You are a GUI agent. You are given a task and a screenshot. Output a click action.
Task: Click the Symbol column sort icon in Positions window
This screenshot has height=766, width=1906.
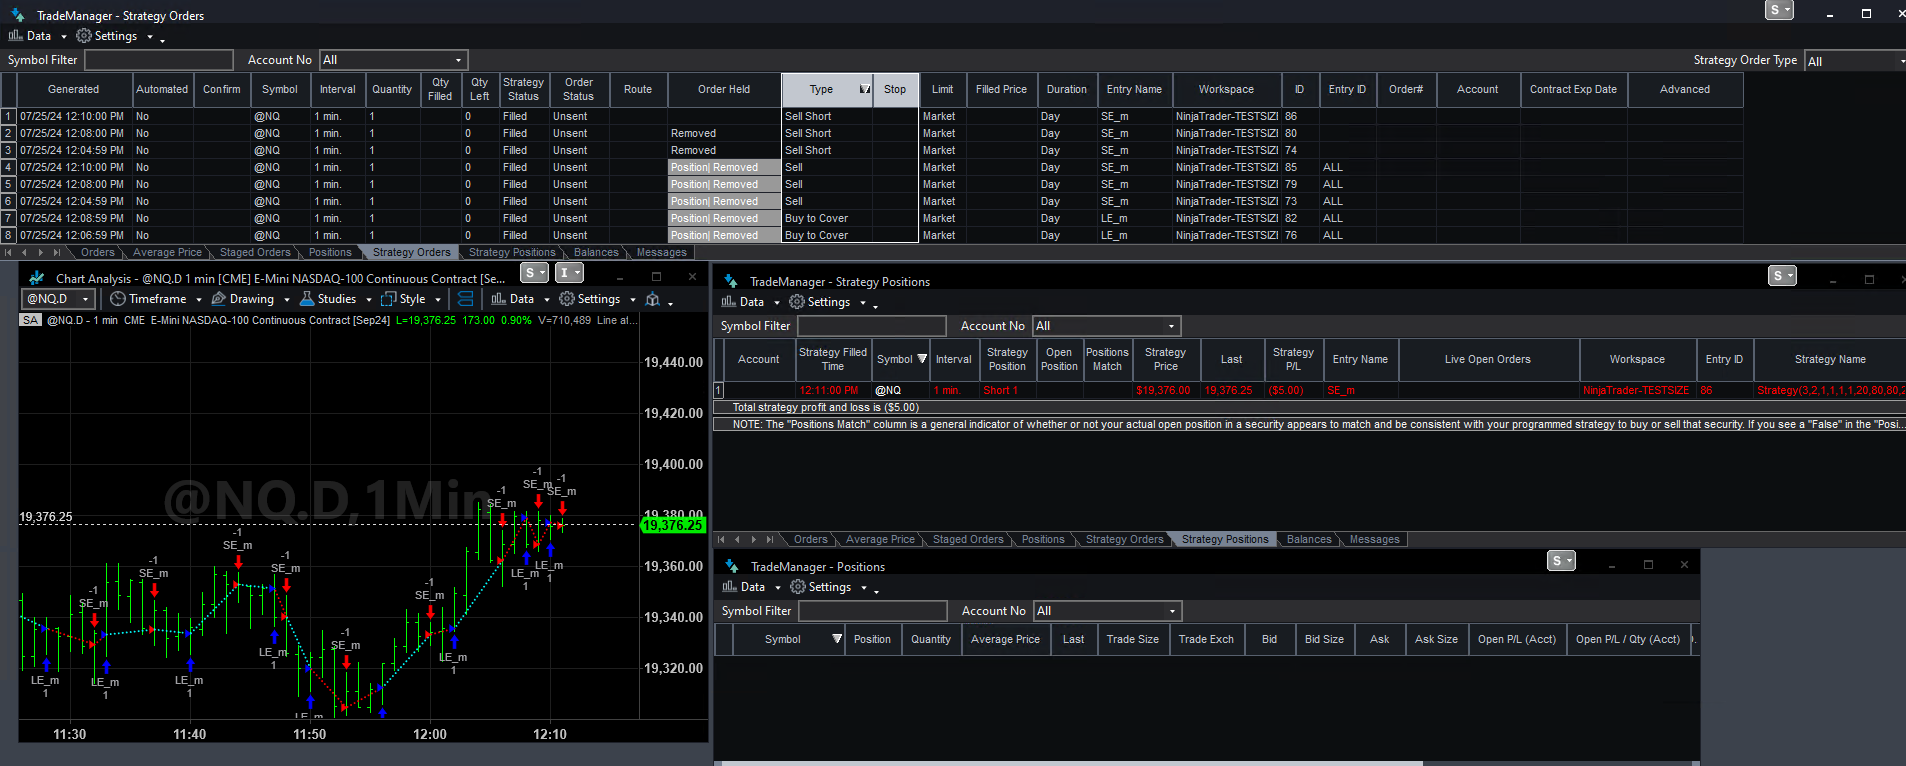[837, 639]
